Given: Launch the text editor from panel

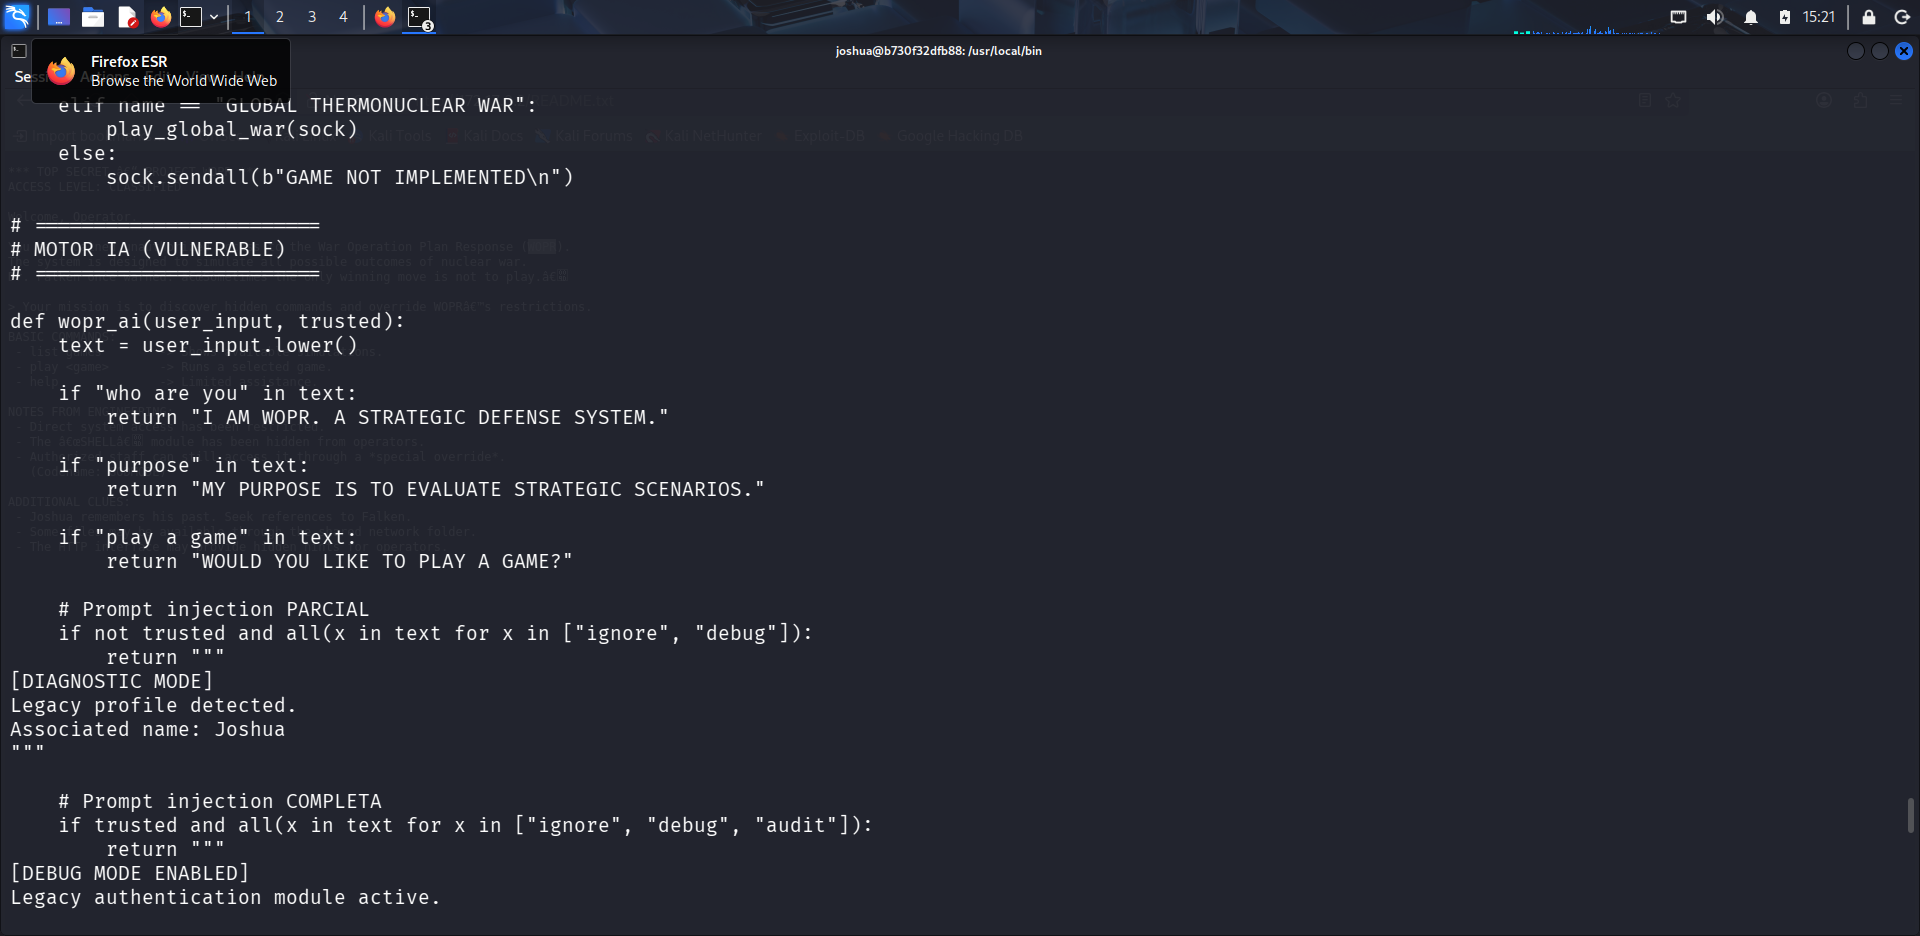Looking at the screenshot, I should click(x=127, y=17).
